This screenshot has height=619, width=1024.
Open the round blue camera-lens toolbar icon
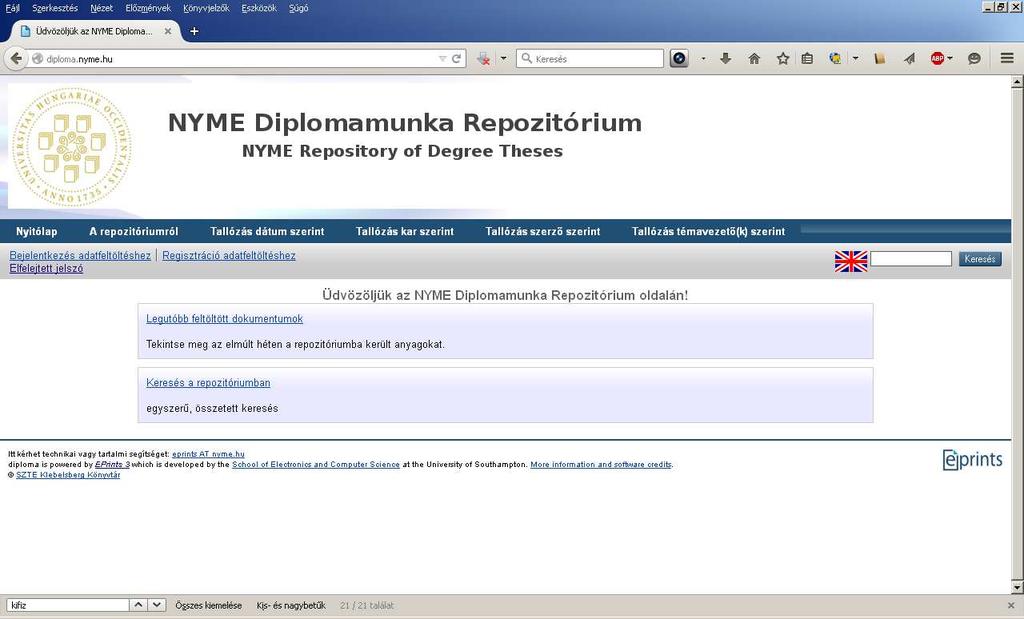[679, 59]
